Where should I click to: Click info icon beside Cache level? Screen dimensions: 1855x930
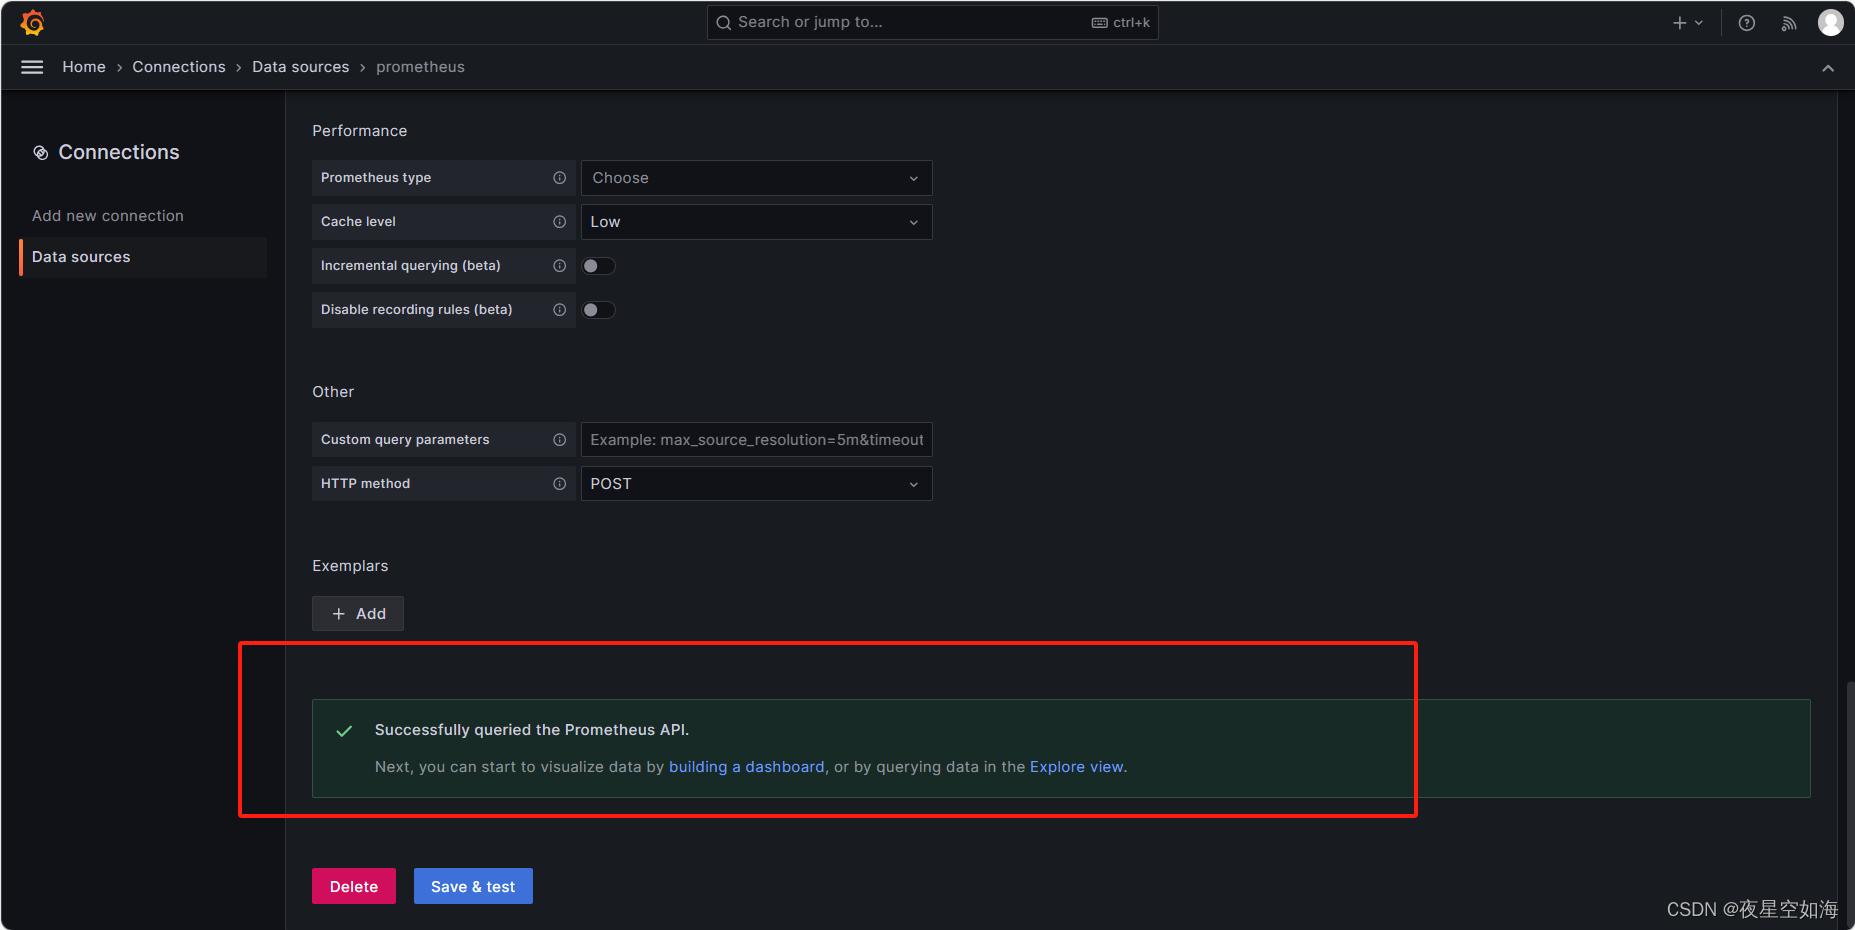[560, 222]
